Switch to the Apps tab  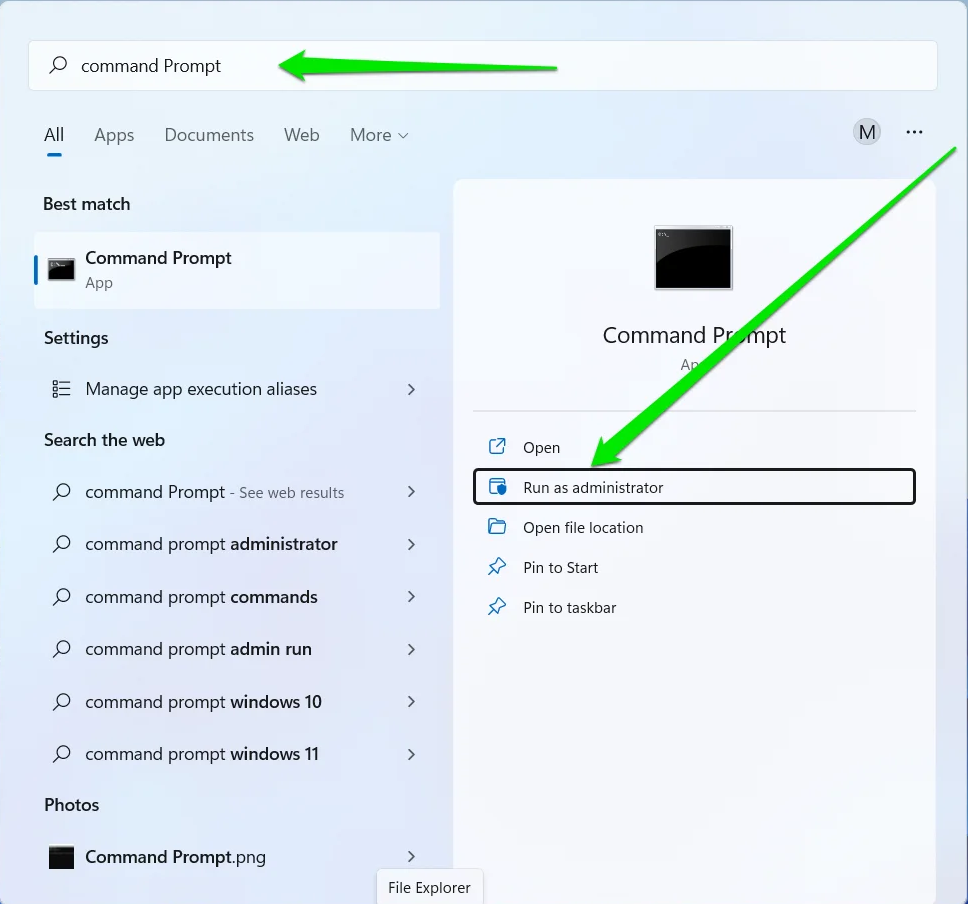114,135
